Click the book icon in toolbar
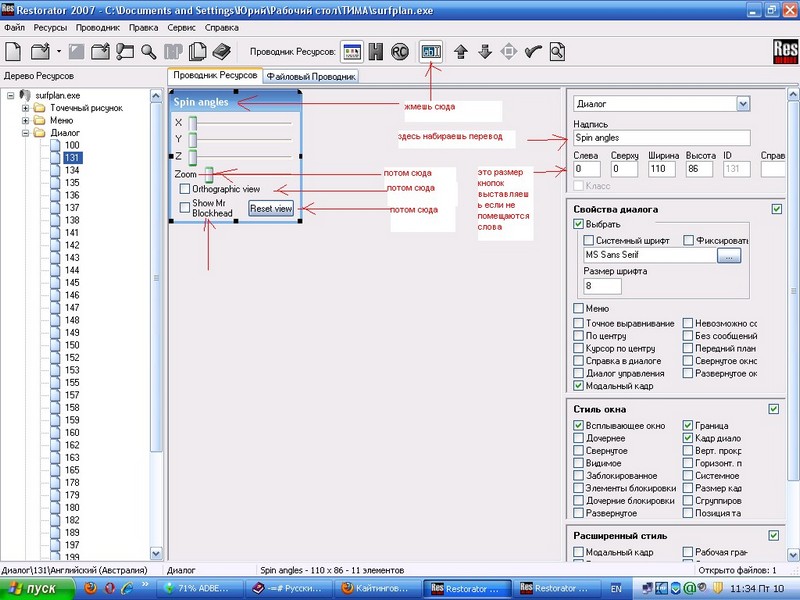Viewport: 800px width, 600px height. 221,51
